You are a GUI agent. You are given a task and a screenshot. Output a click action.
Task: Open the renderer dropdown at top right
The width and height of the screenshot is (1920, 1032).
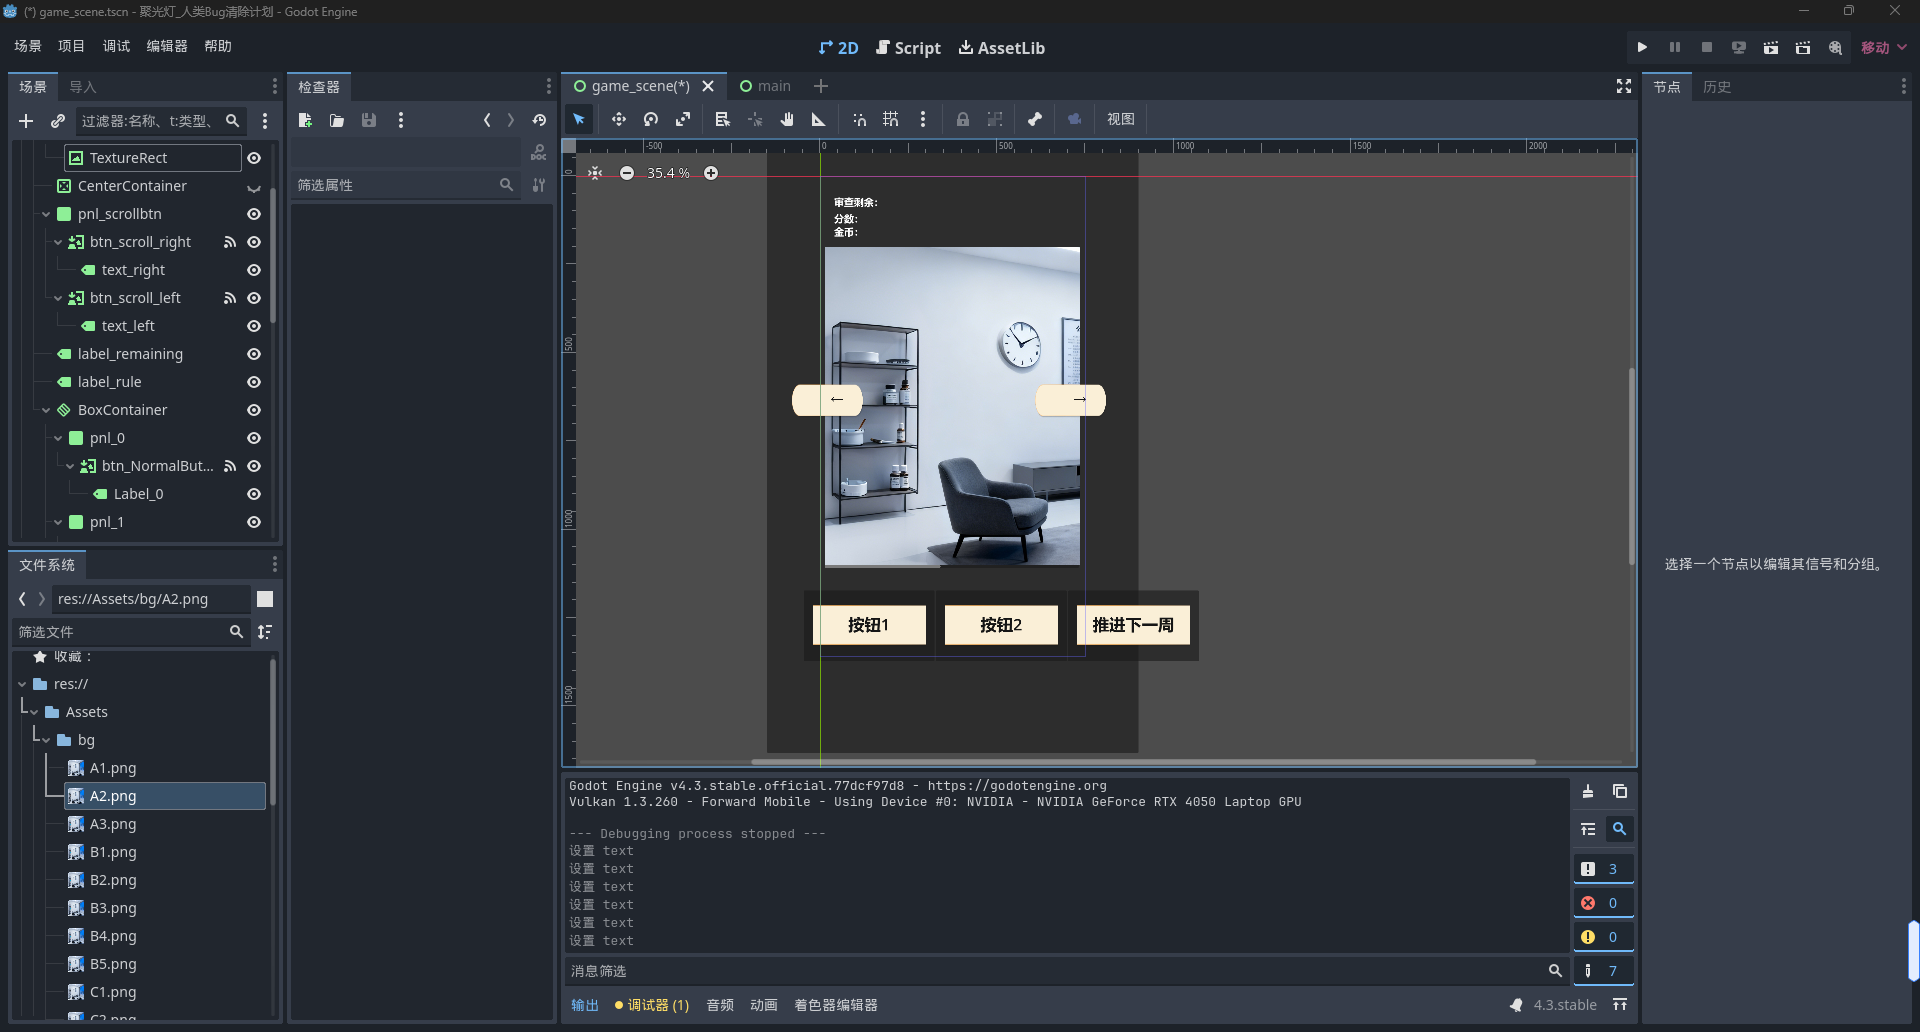(x=1884, y=47)
